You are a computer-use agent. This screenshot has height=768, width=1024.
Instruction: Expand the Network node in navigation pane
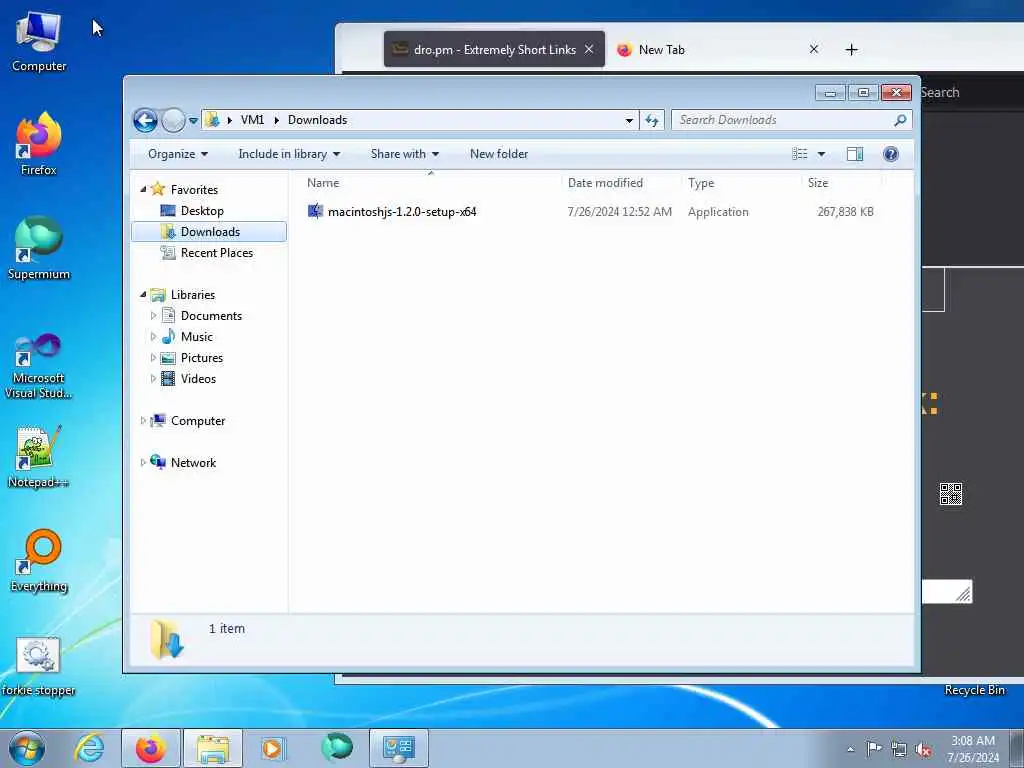[x=143, y=463]
